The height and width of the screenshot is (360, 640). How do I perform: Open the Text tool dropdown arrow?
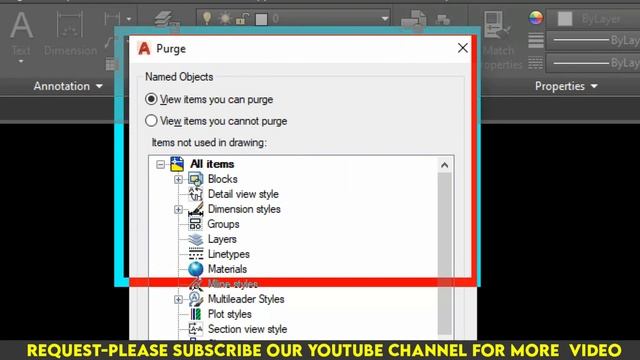pos(21,62)
